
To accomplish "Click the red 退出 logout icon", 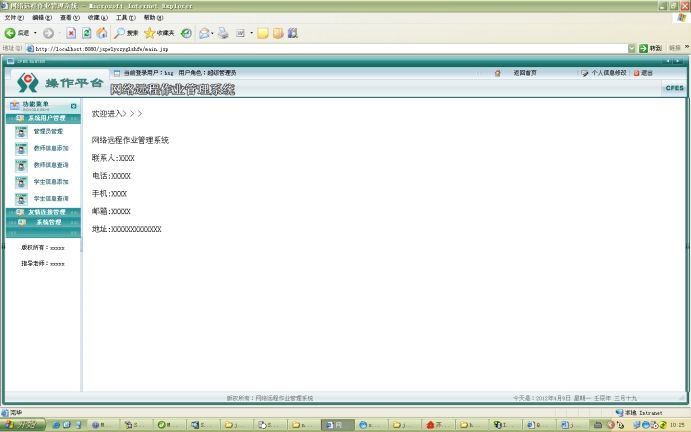I will coord(636,73).
